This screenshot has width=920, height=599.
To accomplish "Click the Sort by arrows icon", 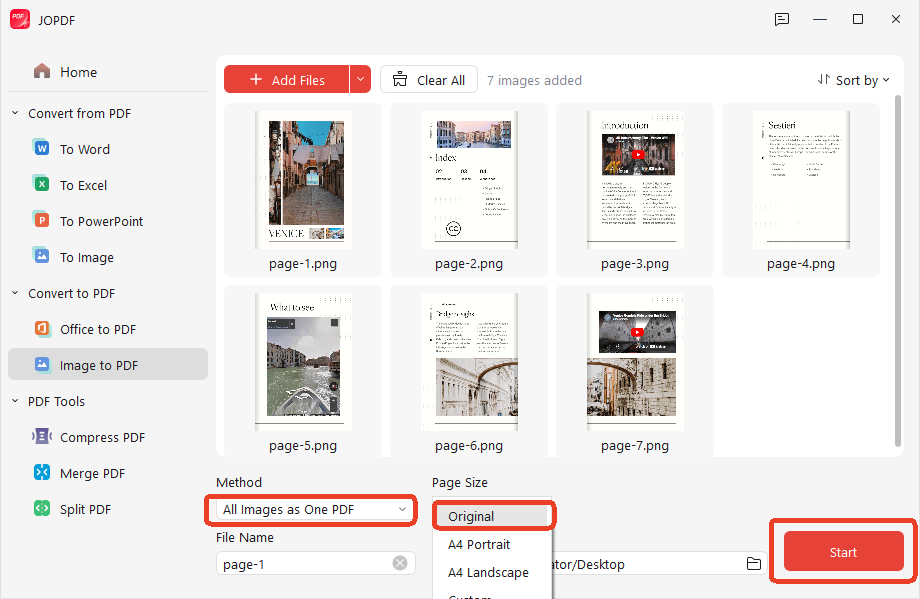I will (x=824, y=79).
